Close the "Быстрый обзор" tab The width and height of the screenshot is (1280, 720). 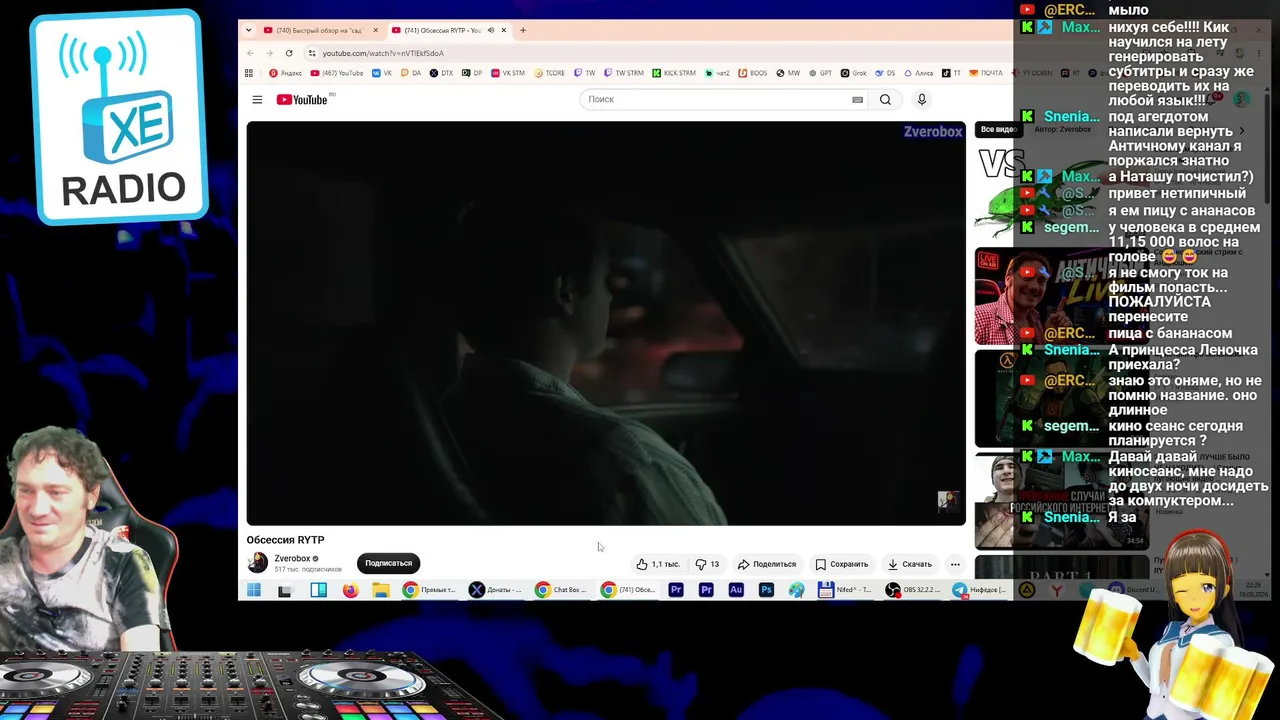376,30
